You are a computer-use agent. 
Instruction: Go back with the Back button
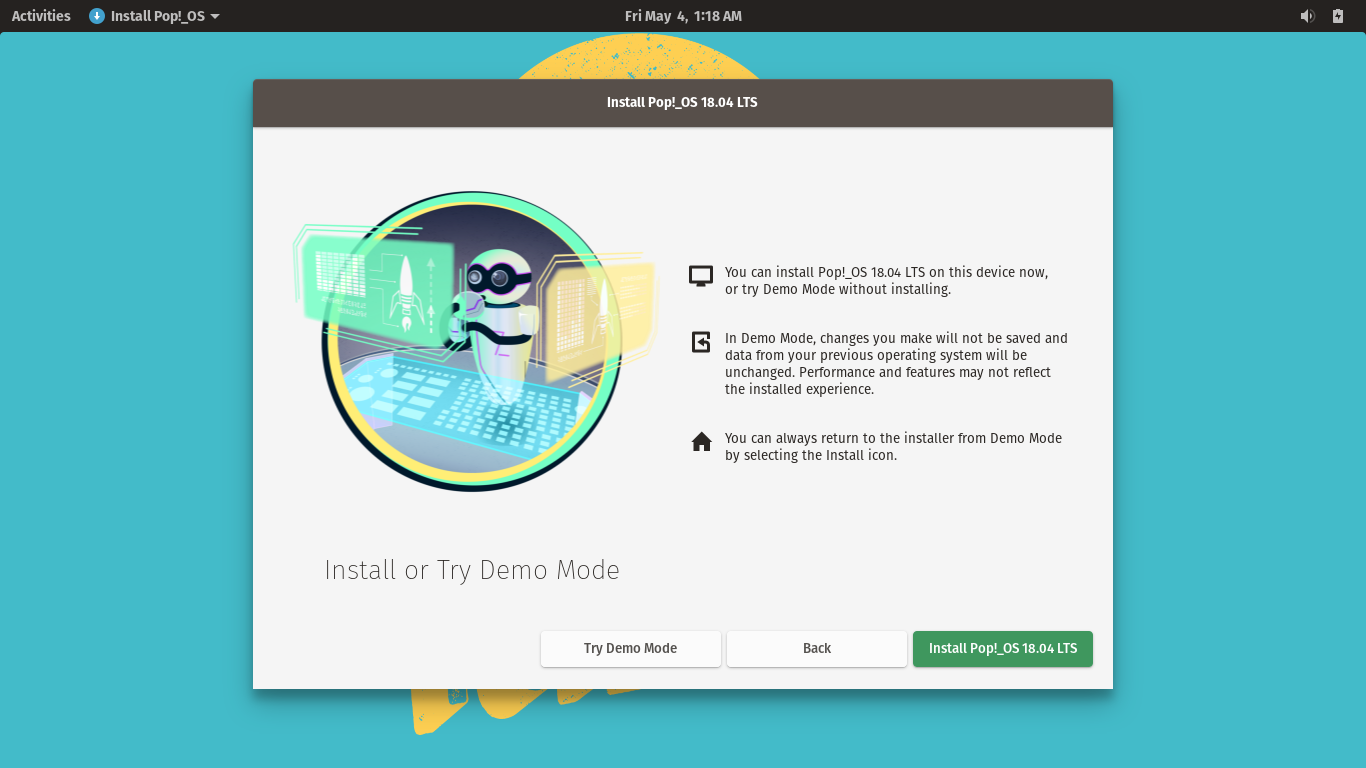click(817, 649)
